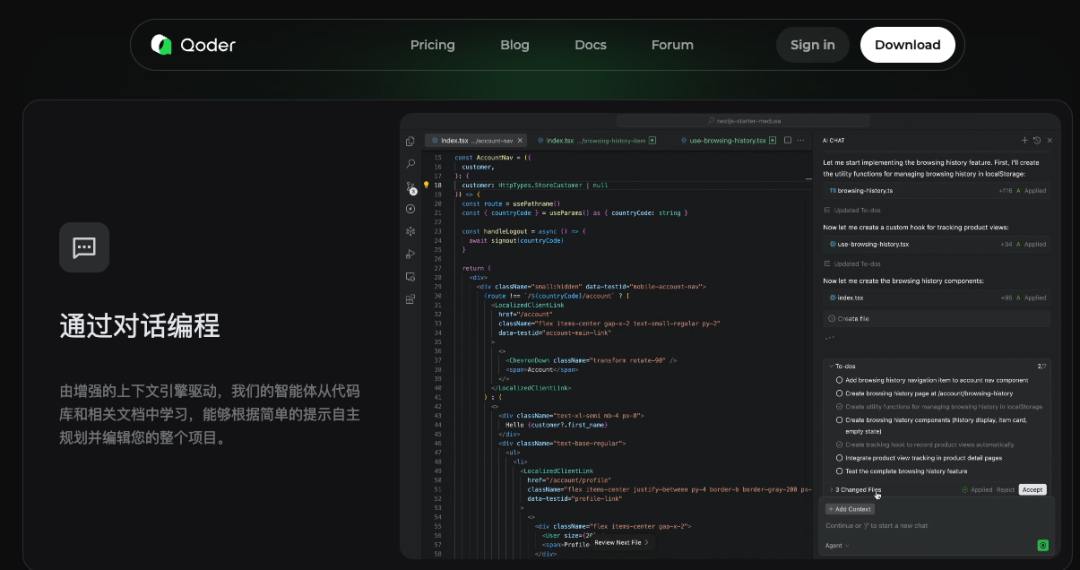The width and height of the screenshot is (1080, 570).
Task: Start a new chat with the plus icon
Action: 1024,141
